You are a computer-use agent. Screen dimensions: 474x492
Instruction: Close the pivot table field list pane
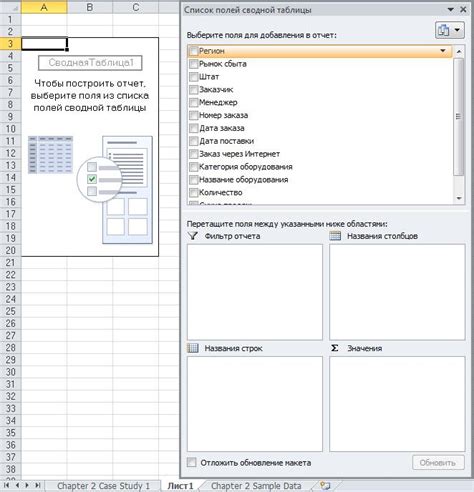(x=463, y=9)
